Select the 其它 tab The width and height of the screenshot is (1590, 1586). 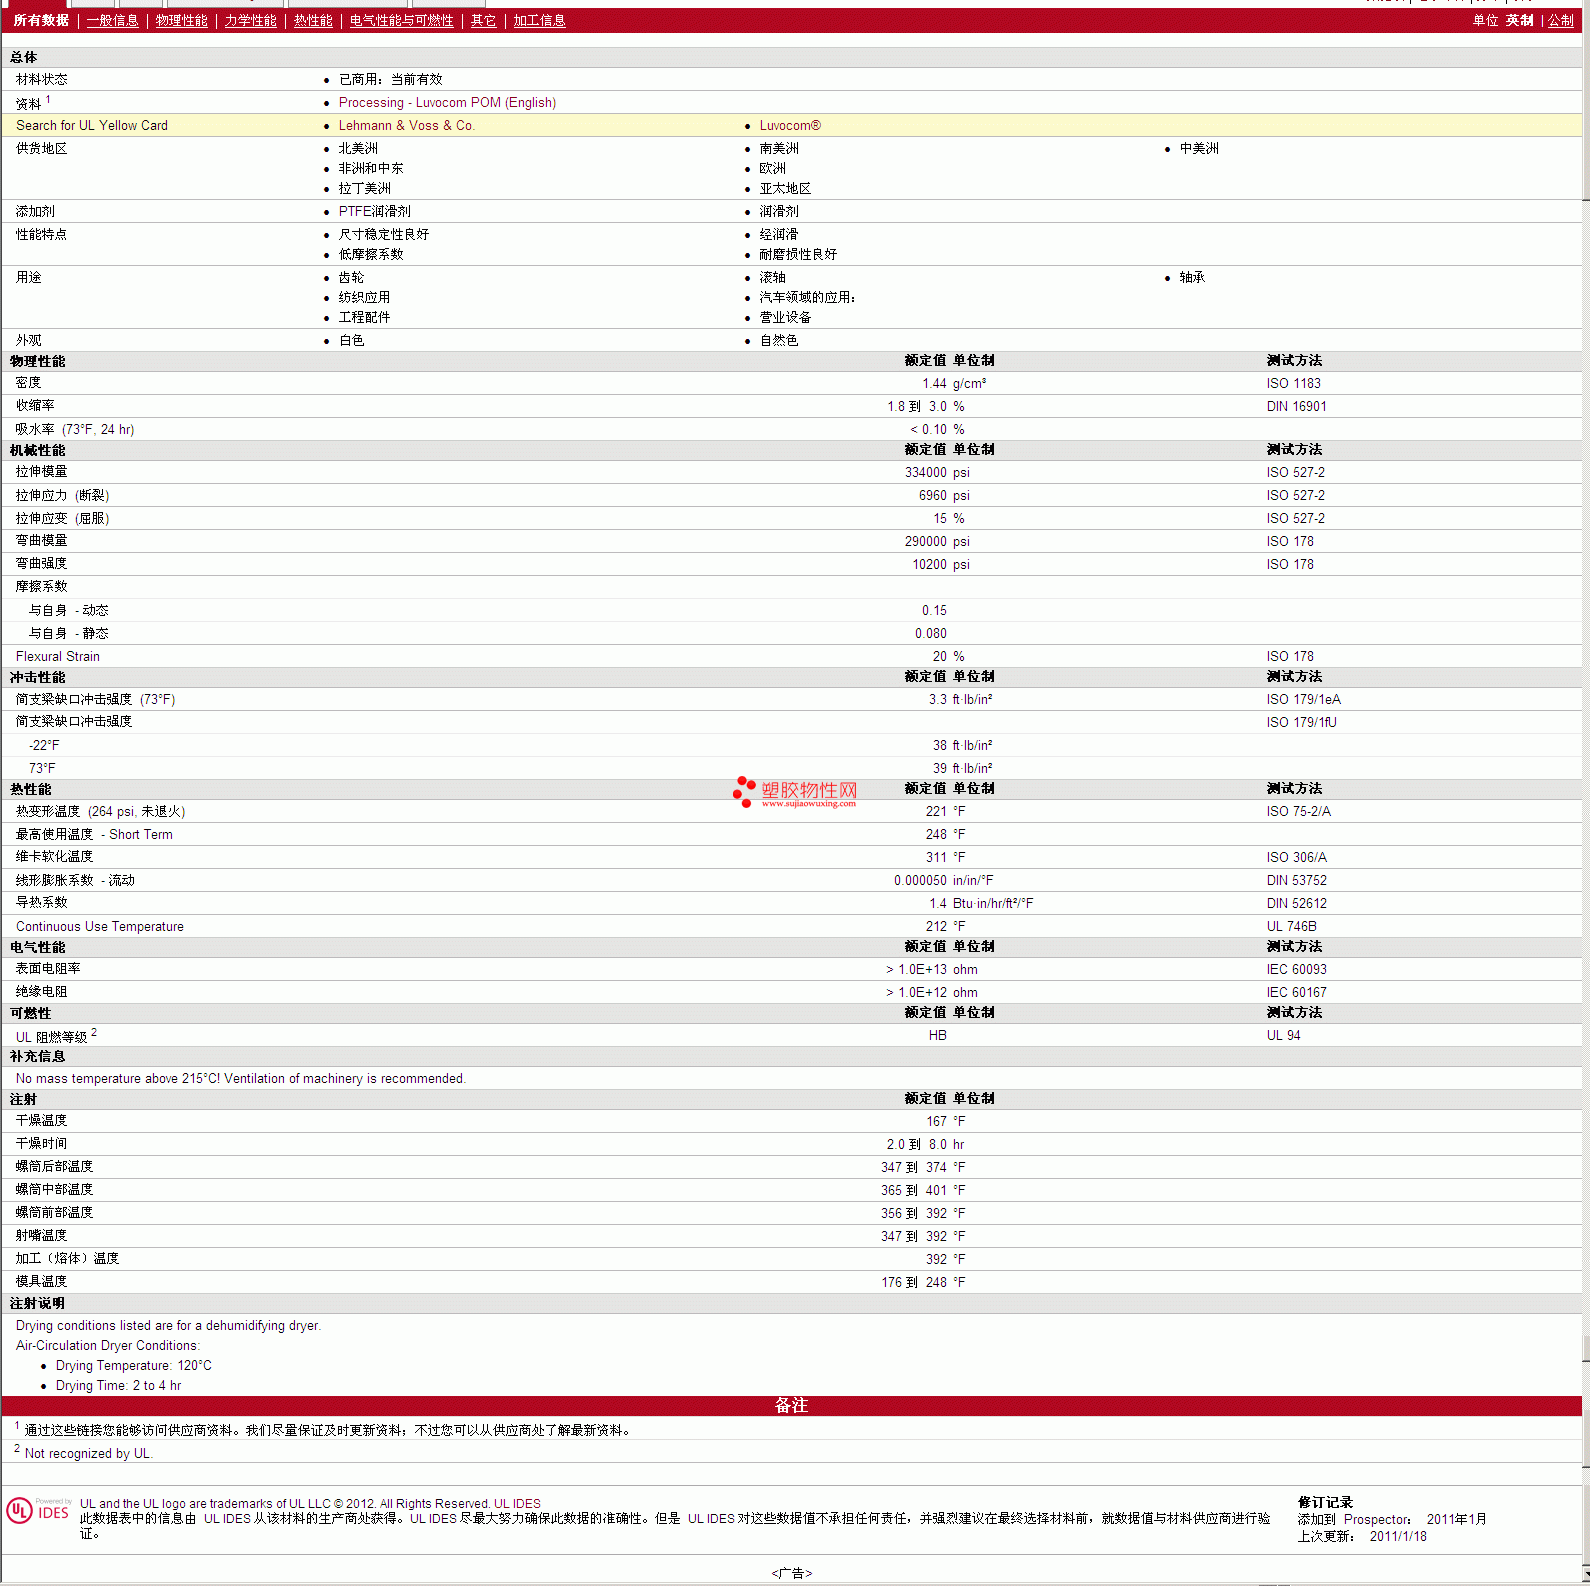click(483, 21)
